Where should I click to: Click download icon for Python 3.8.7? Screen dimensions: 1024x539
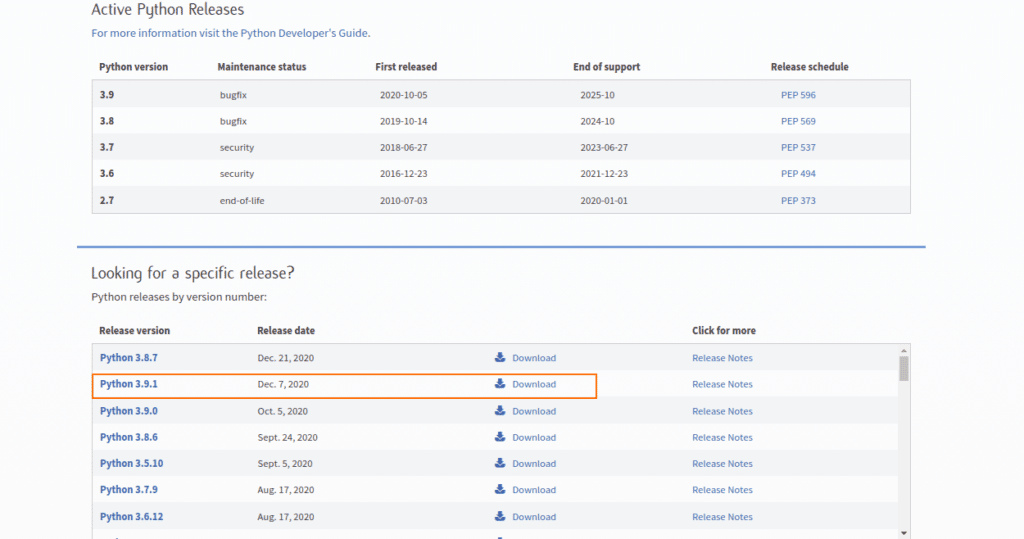[x=500, y=358]
